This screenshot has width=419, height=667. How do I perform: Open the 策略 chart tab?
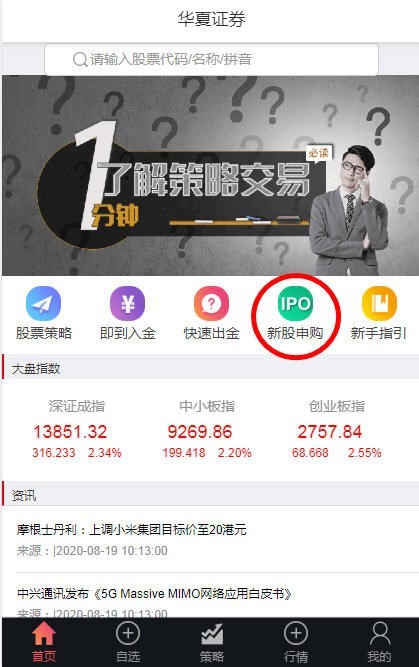[211, 642]
